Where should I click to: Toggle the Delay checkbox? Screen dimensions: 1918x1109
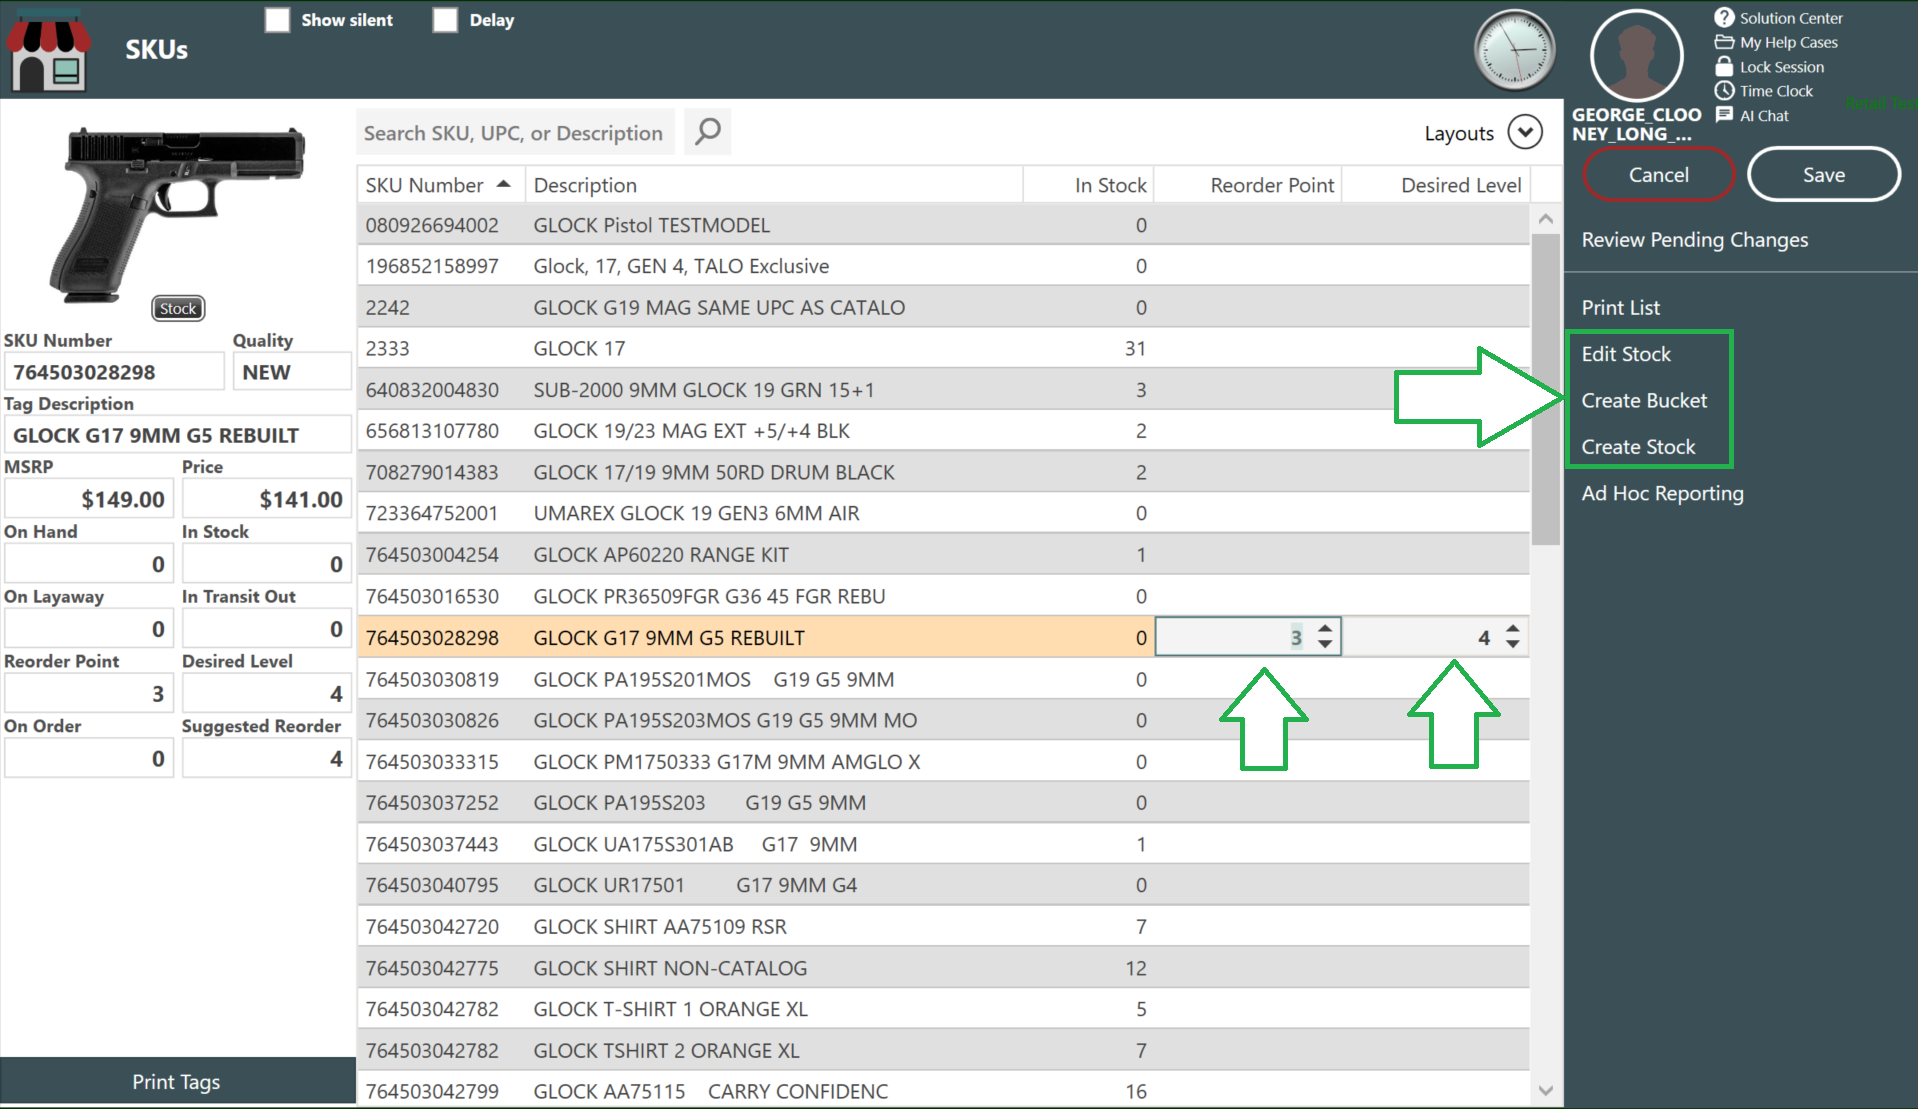pos(445,20)
